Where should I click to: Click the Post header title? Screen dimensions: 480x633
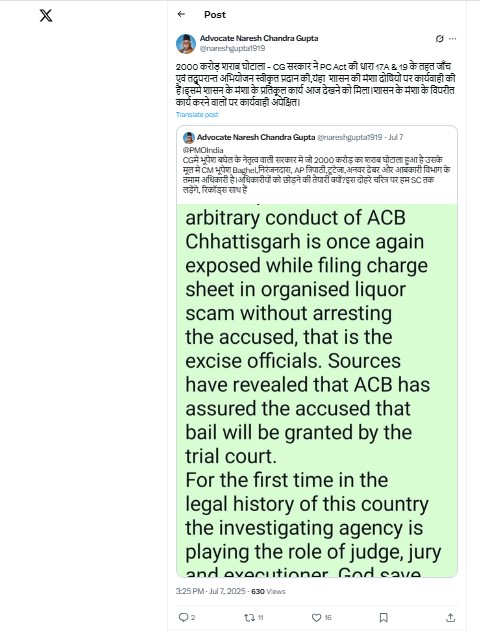(x=215, y=15)
